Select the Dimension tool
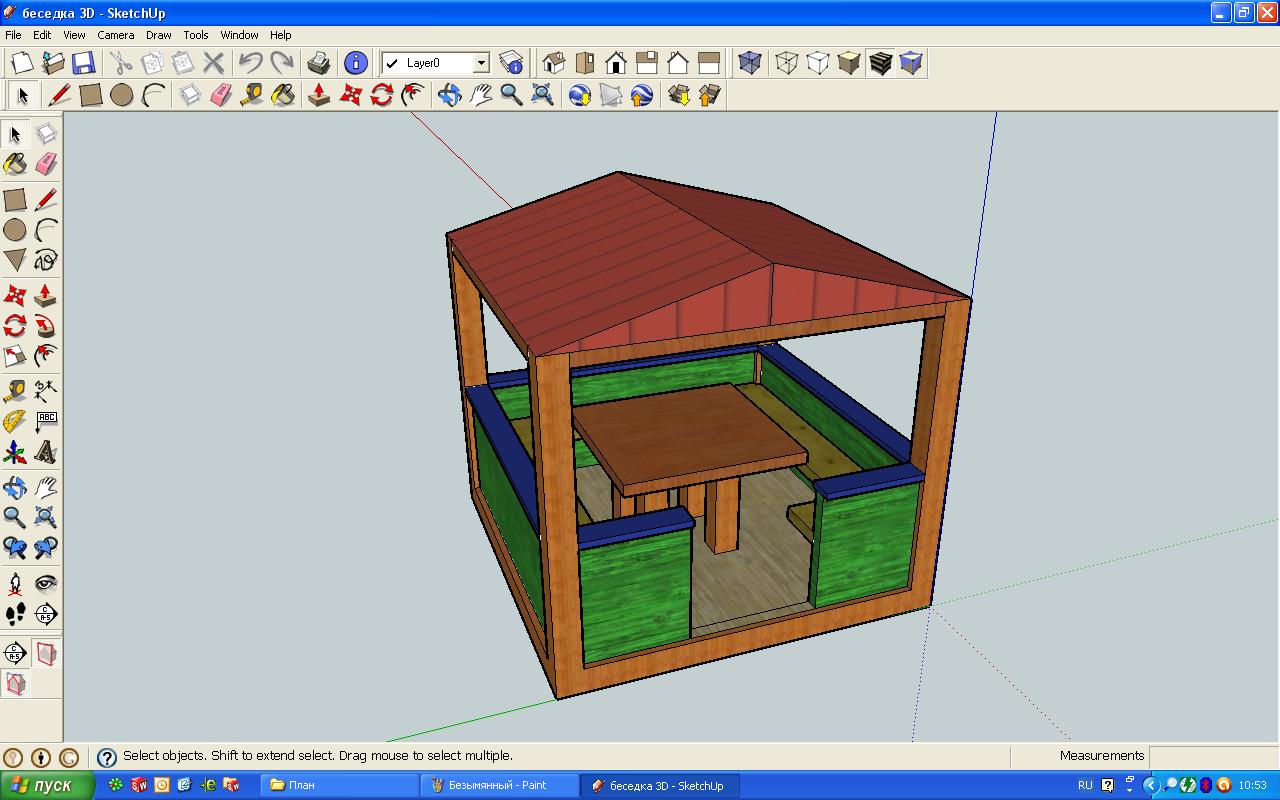 click(46, 391)
